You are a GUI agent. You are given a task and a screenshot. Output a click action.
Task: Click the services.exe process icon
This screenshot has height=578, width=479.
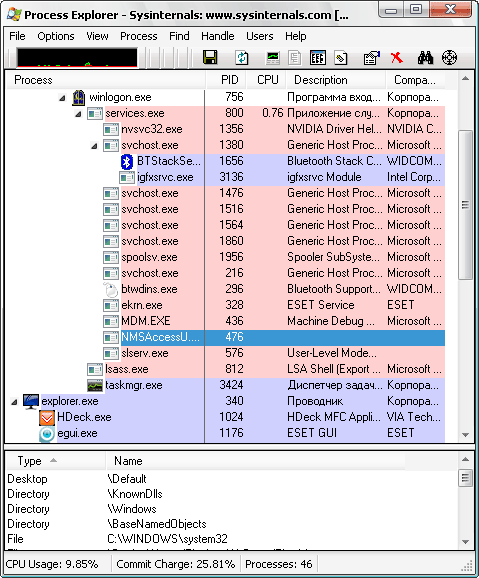point(95,113)
